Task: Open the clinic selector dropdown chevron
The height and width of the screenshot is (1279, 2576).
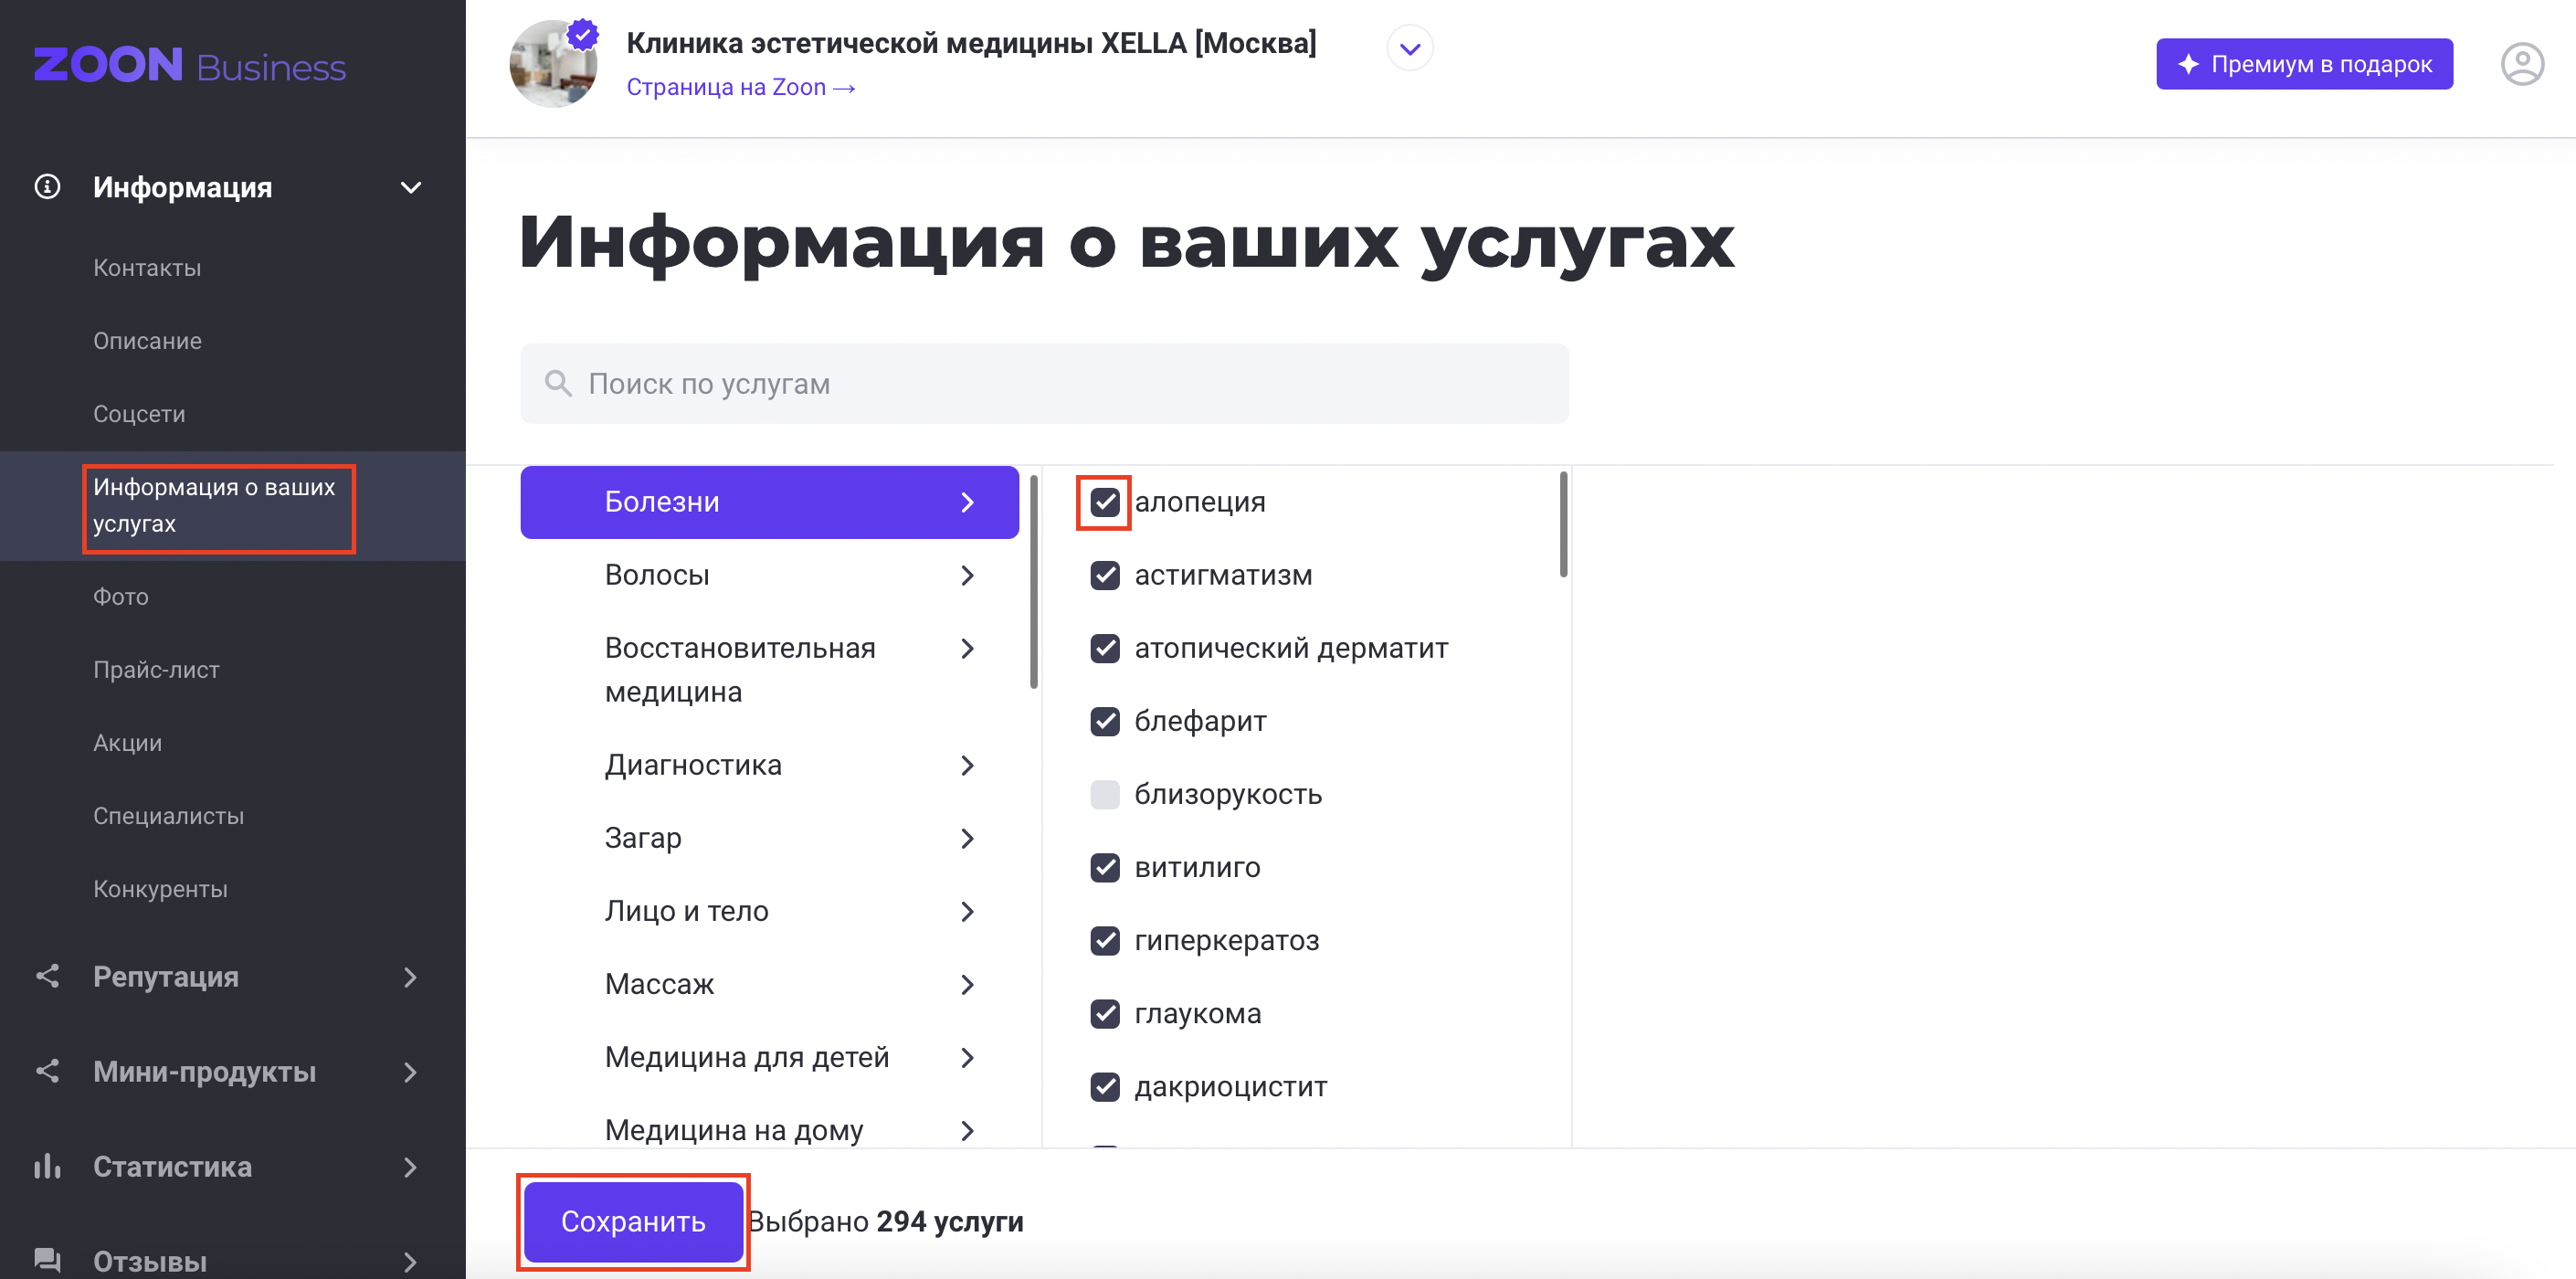Action: coord(1409,49)
